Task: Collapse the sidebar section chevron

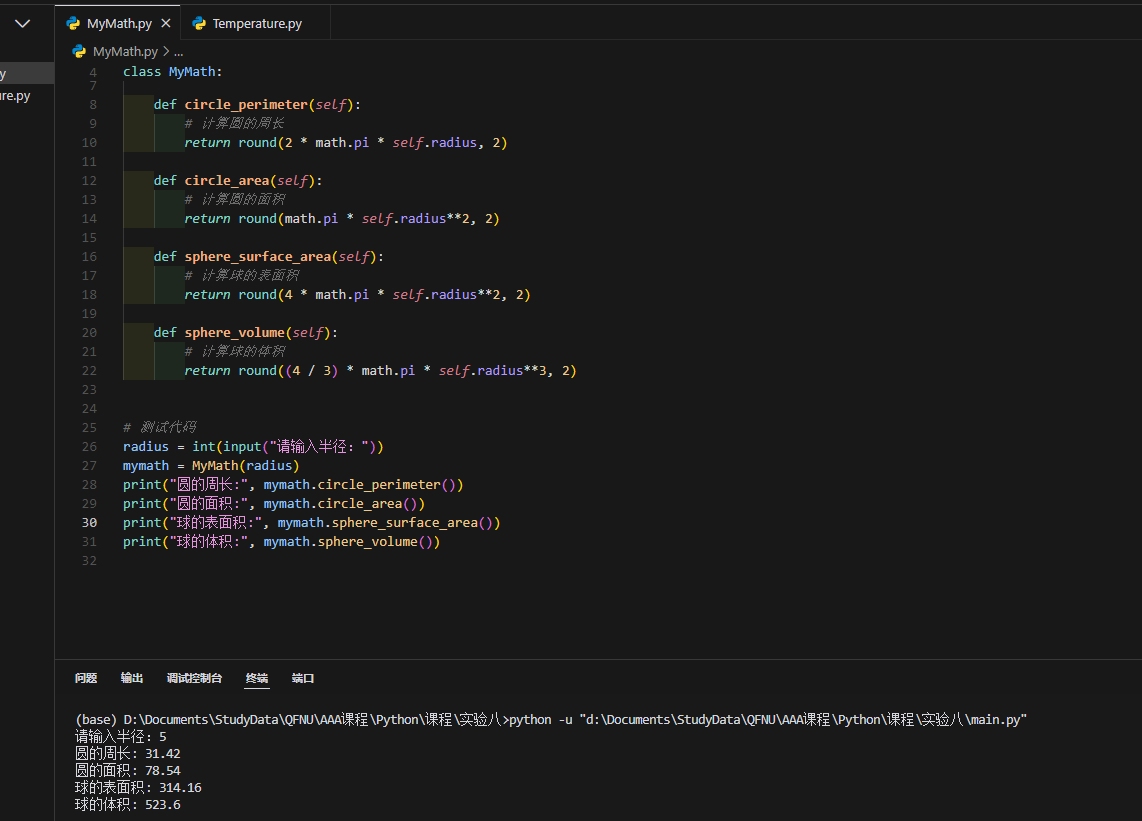Action: click(x=23, y=23)
